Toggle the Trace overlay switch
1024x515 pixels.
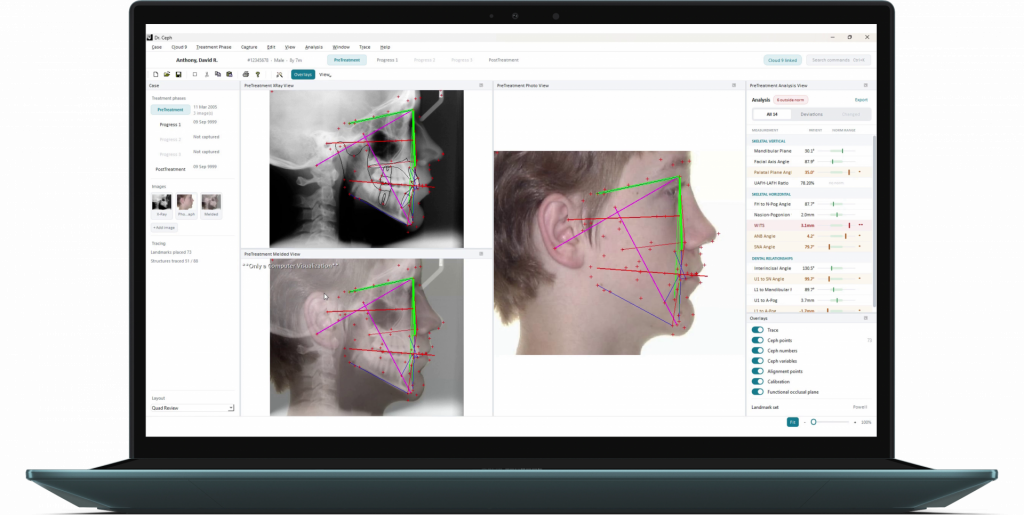click(758, 330)
